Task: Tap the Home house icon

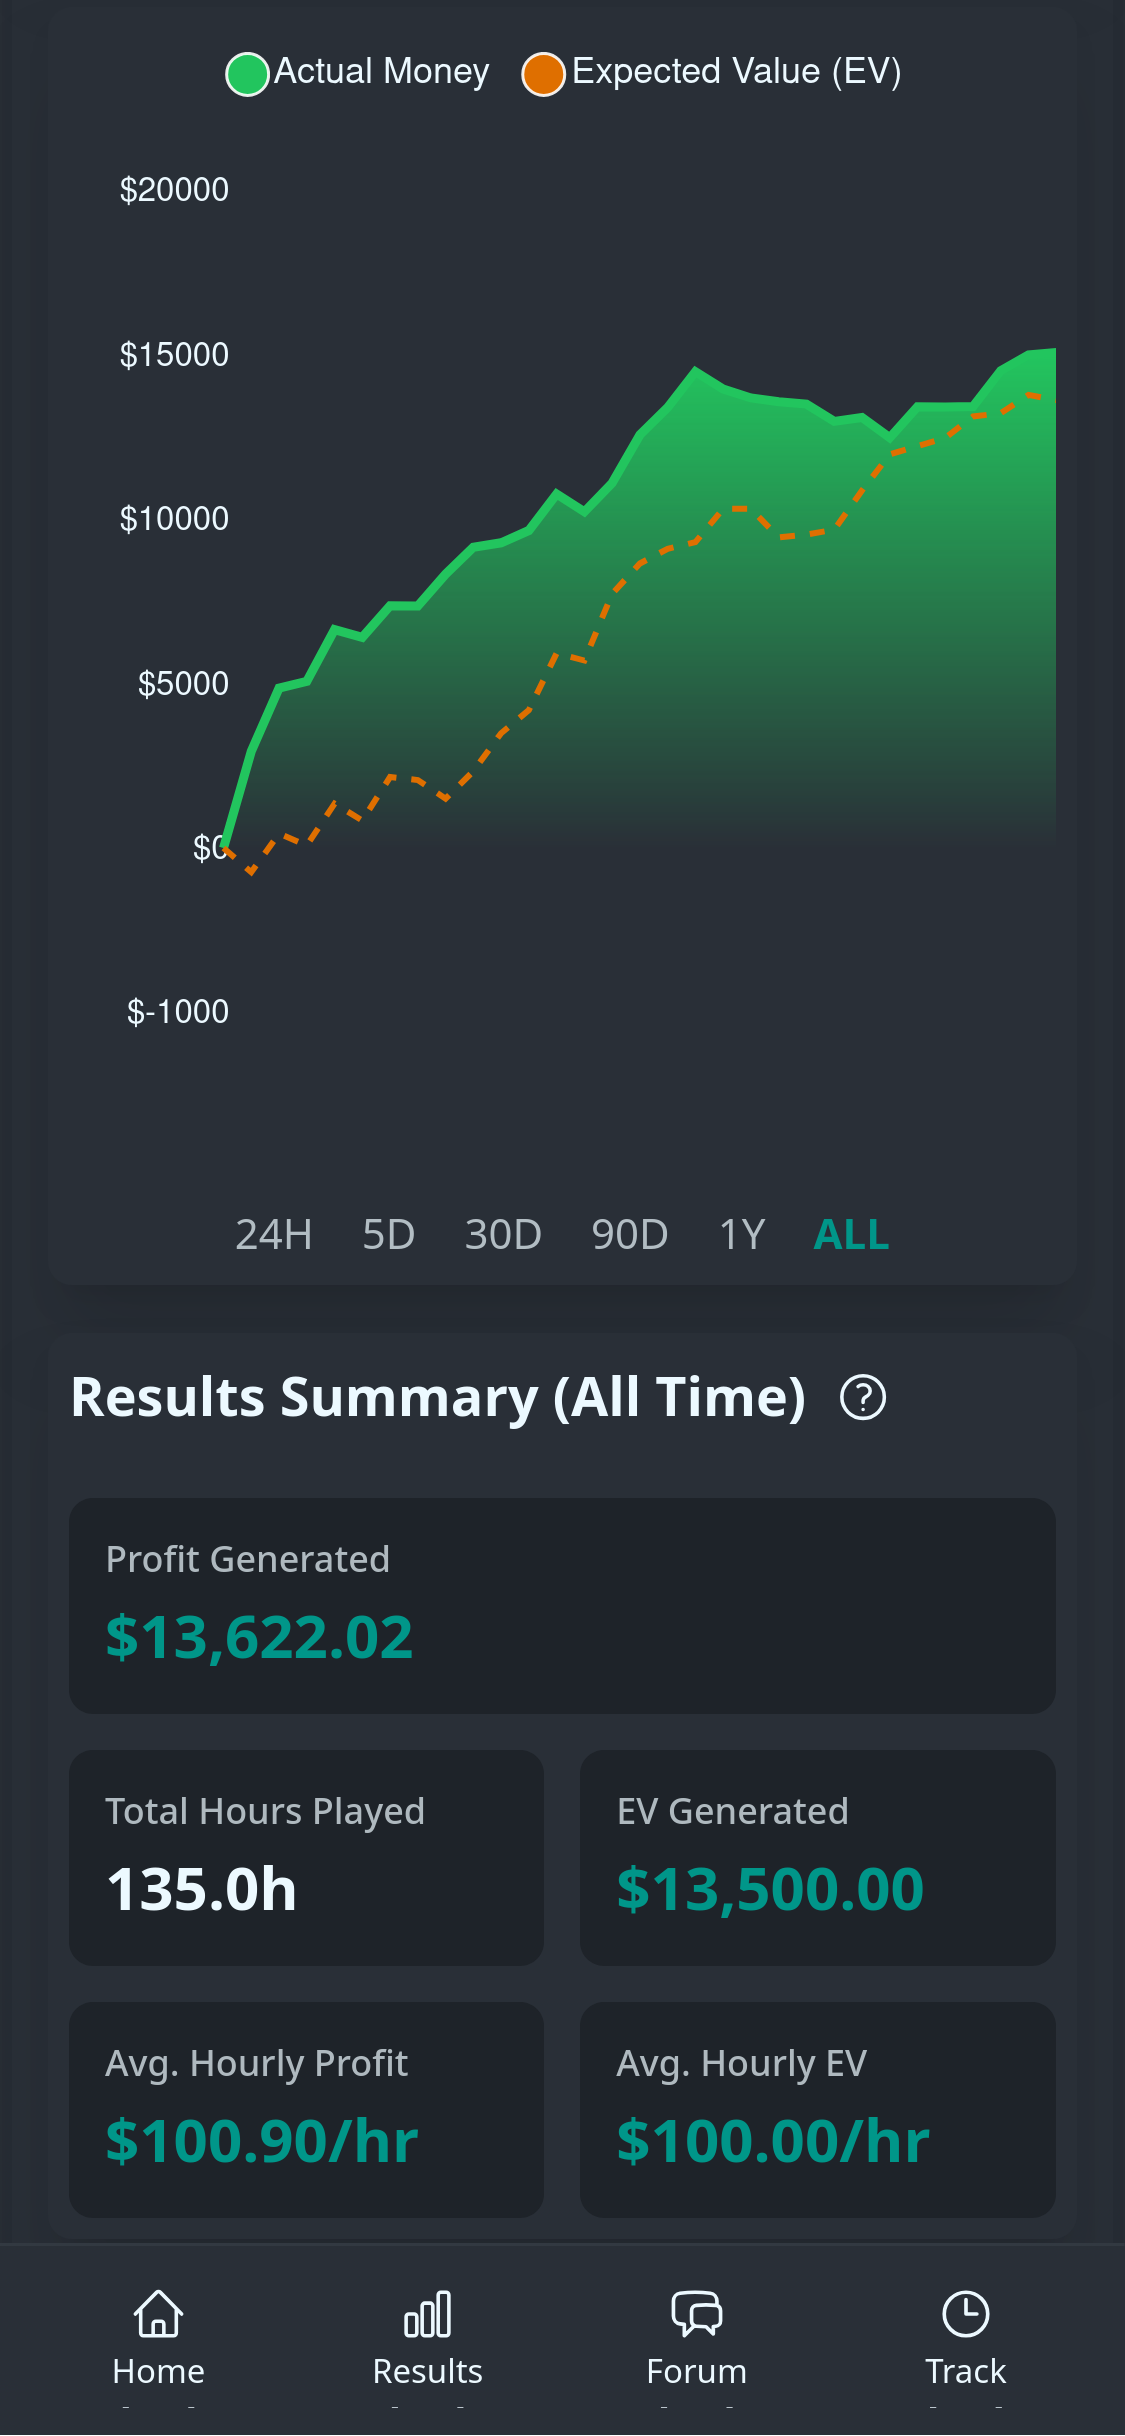Action: pyautogui.click(x=159, y=2314)
